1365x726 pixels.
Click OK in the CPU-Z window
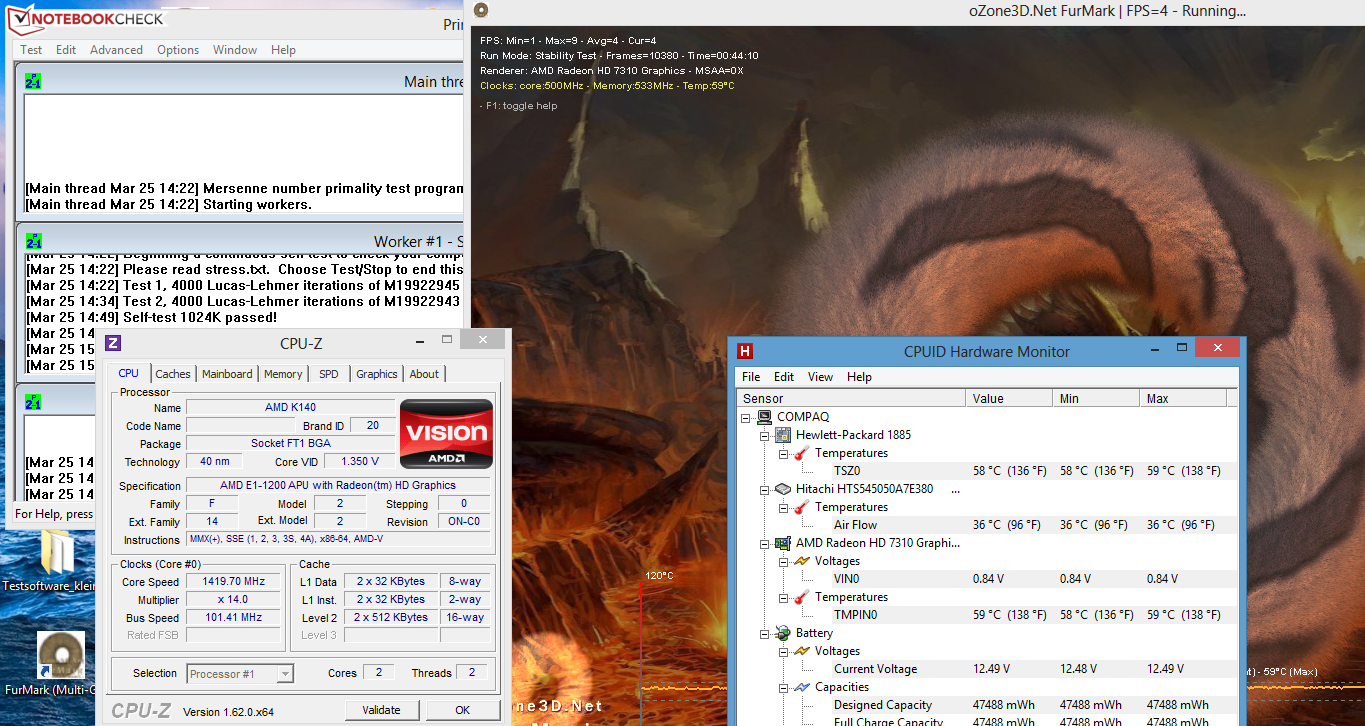pyautogui.click(x=463, y=710)
